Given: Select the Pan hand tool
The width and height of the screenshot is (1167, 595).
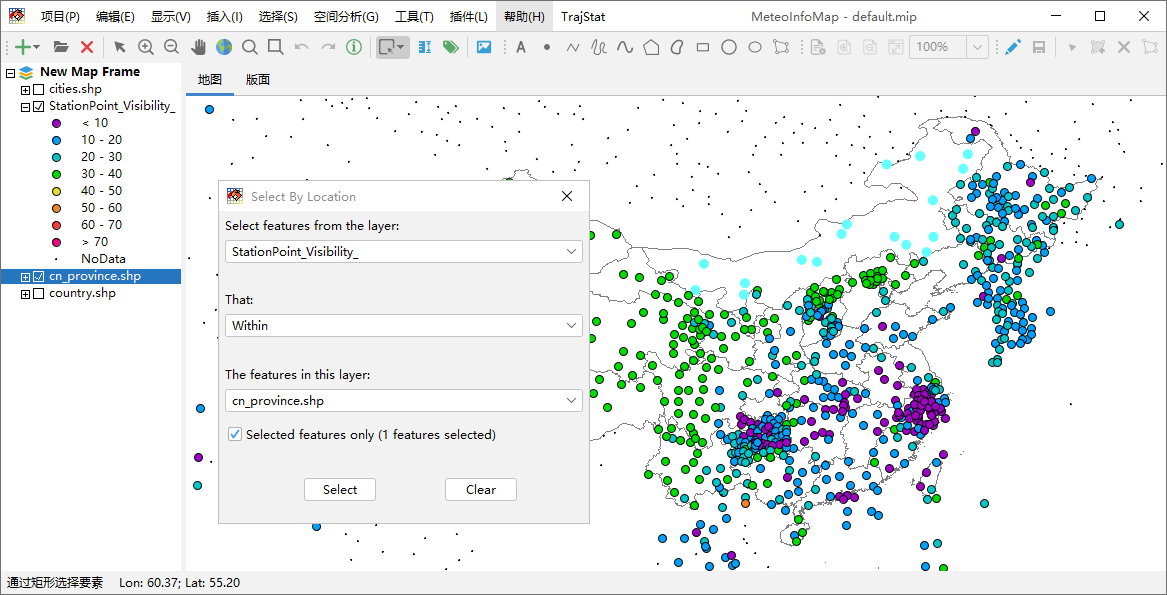Looking at the screenshot, I should click(198, 47).
